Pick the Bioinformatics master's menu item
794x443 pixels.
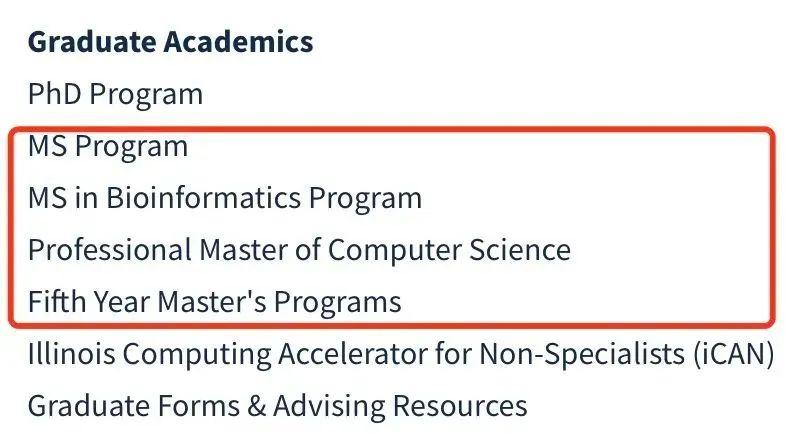point(225,198)
